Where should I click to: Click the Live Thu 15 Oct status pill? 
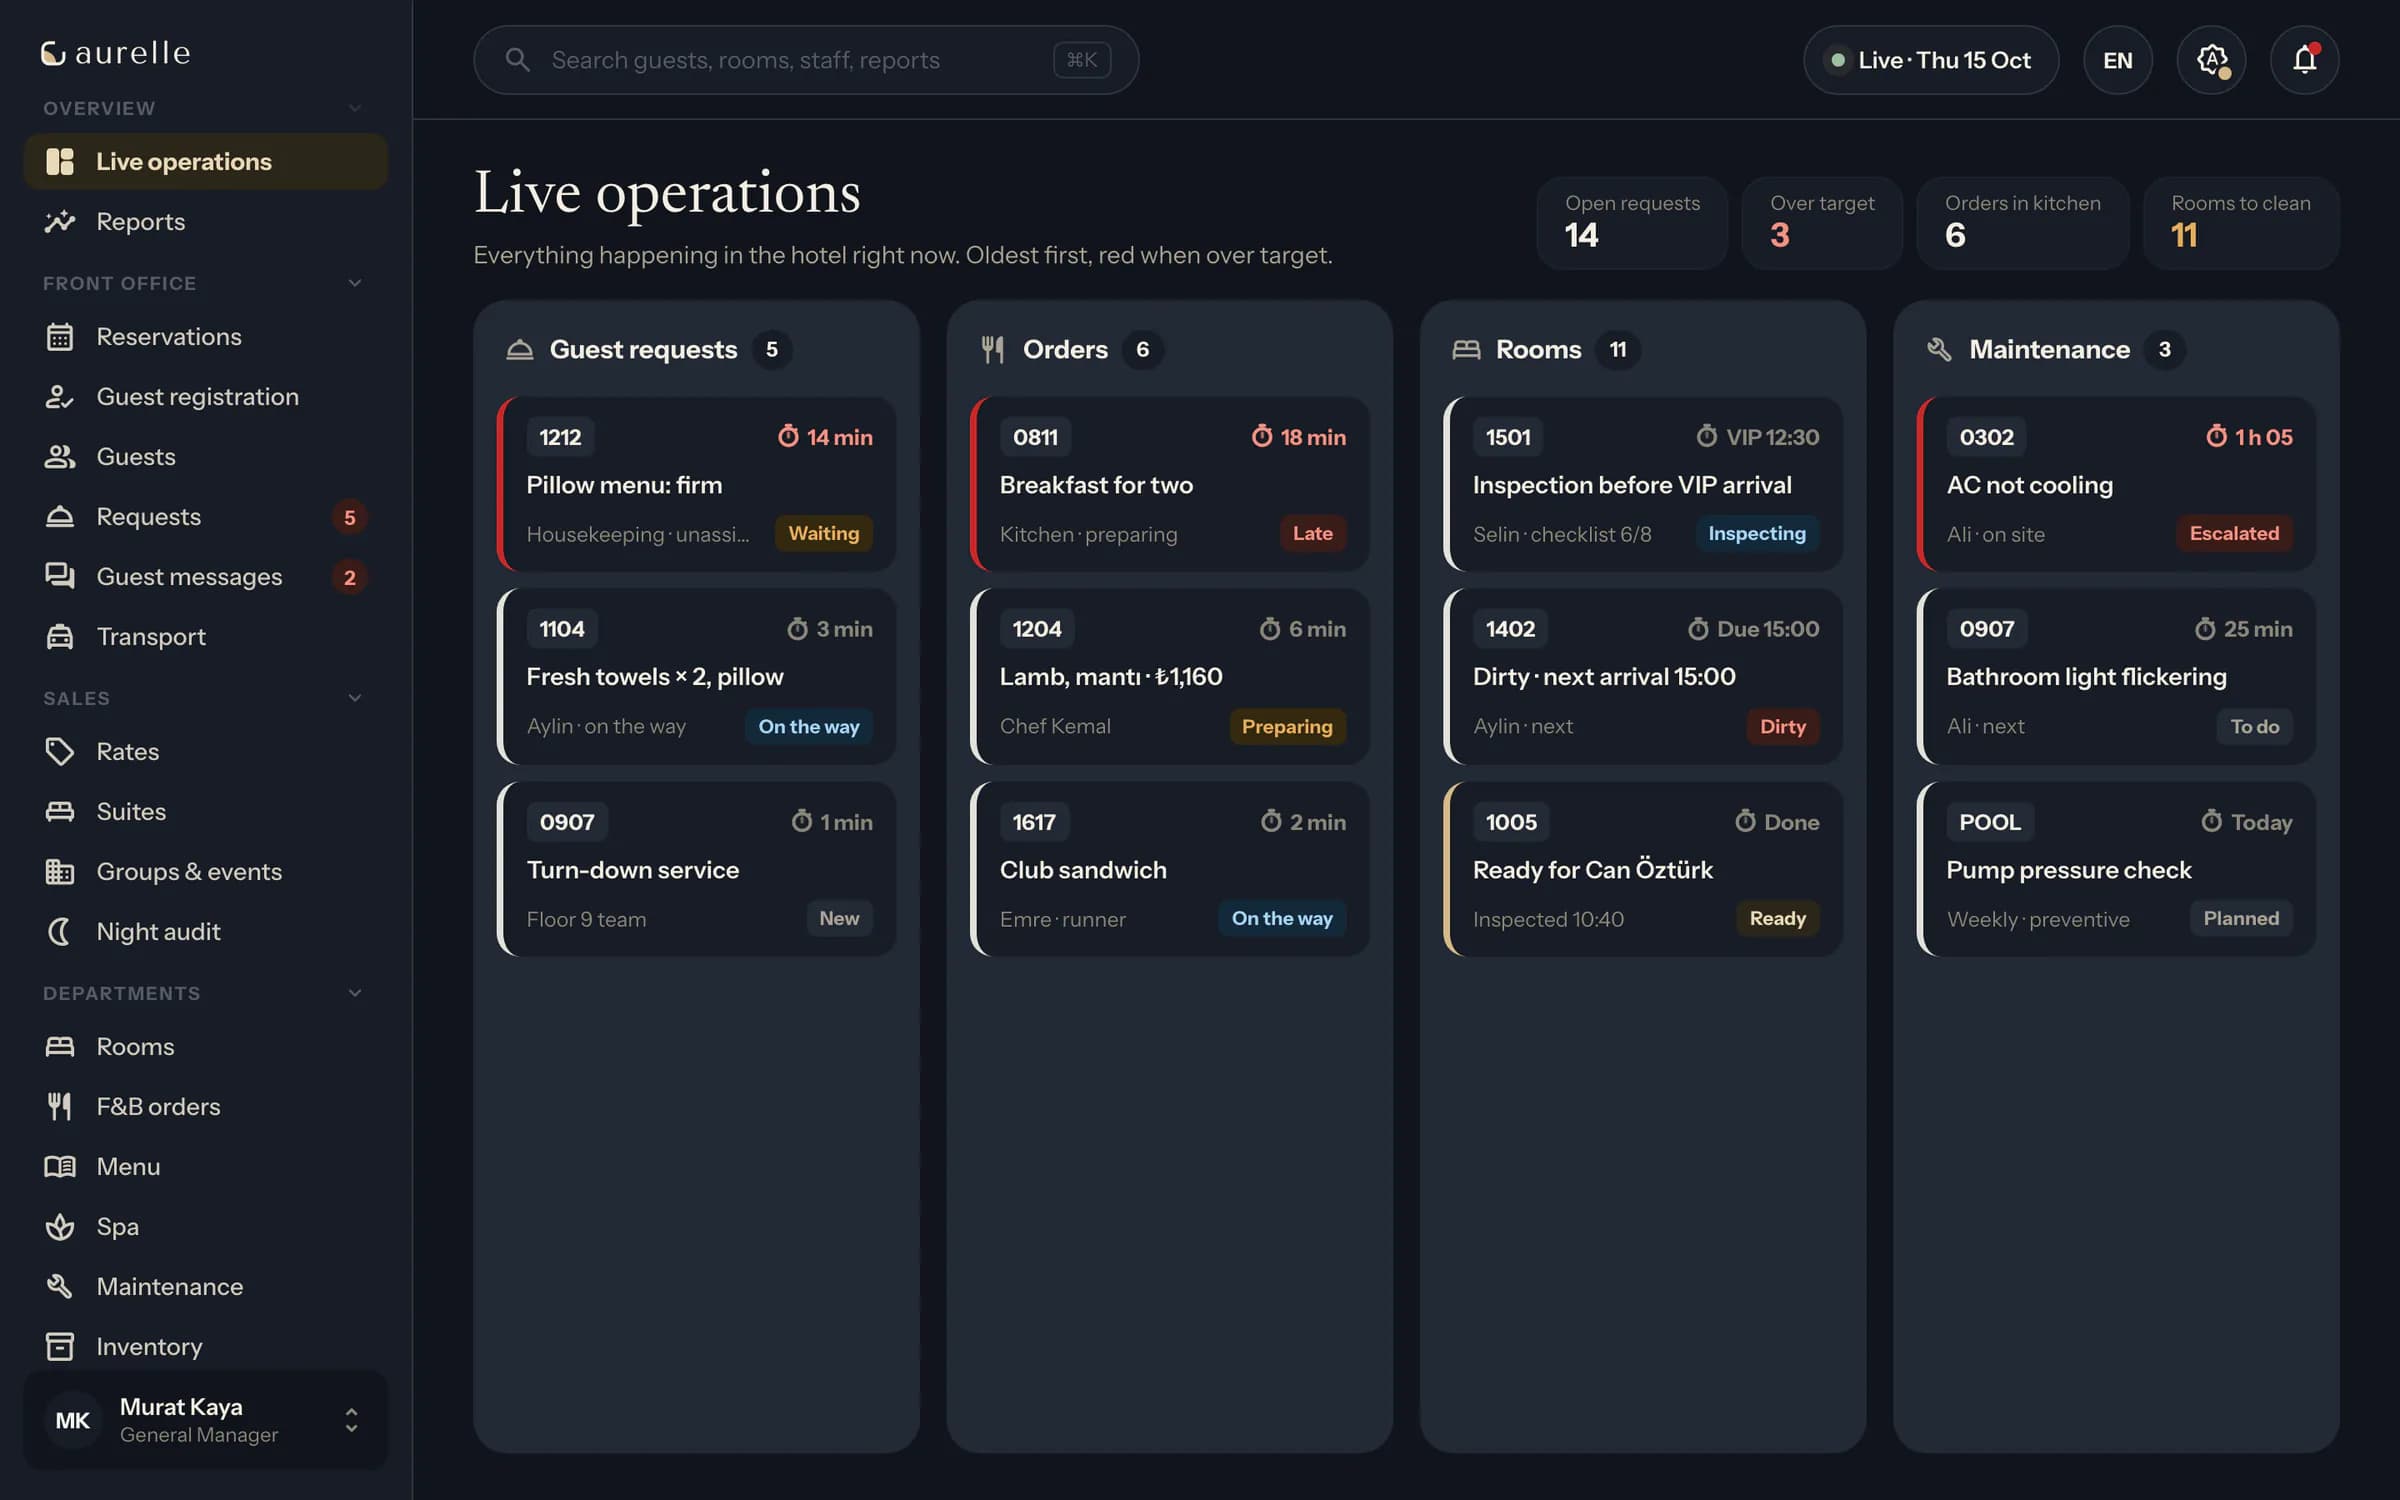click(1930, 60)
